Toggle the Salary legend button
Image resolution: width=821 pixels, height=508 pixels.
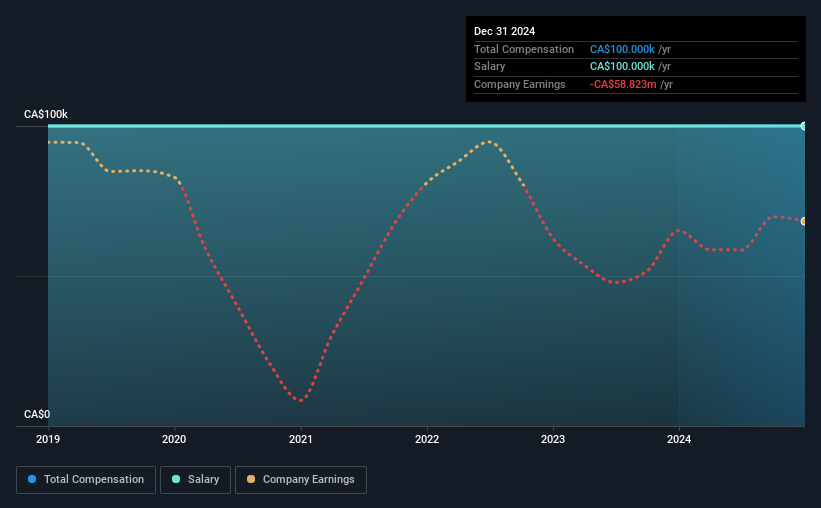pos(195,480)
